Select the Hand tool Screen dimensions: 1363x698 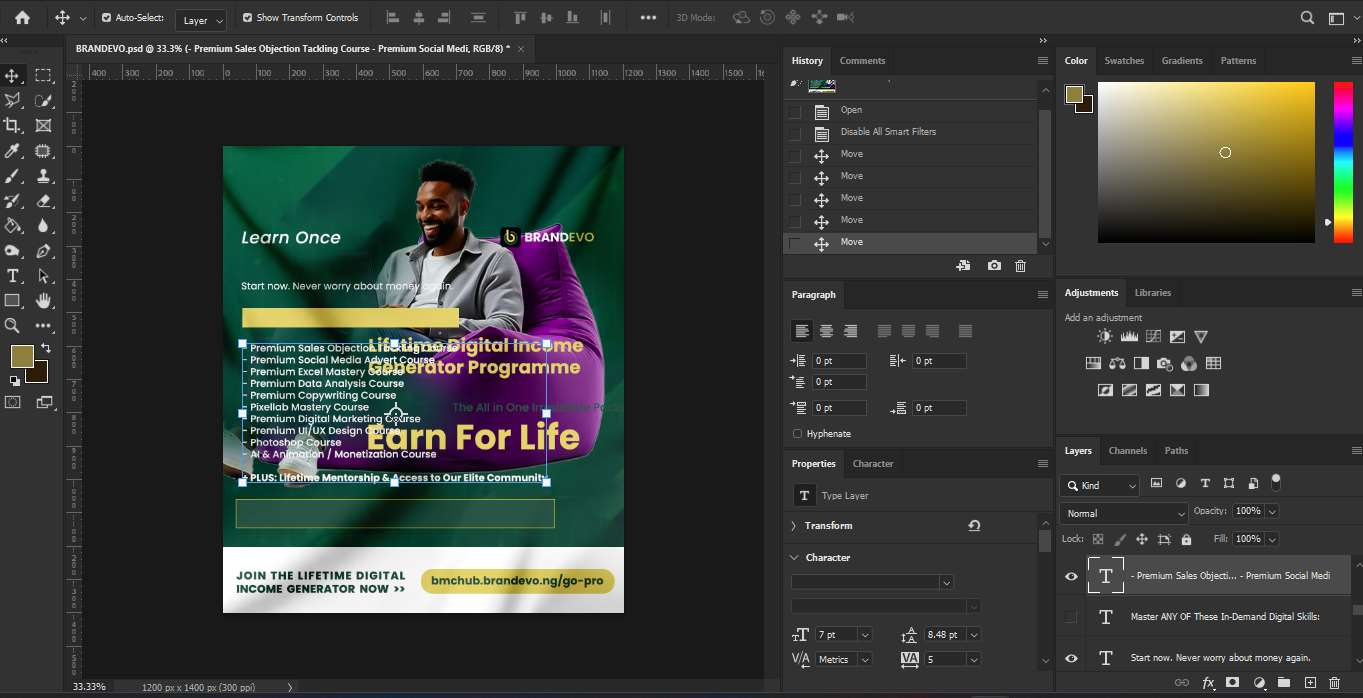[43, 301]
